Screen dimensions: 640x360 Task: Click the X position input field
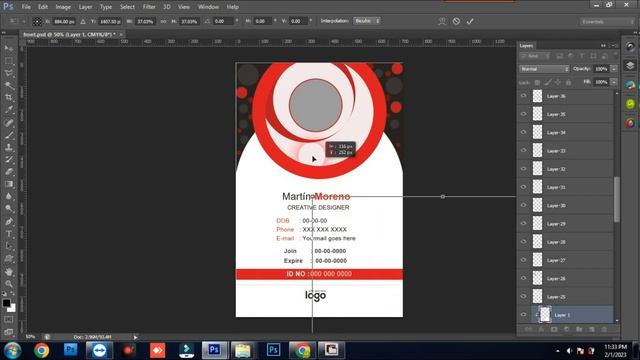click(64, 21)
